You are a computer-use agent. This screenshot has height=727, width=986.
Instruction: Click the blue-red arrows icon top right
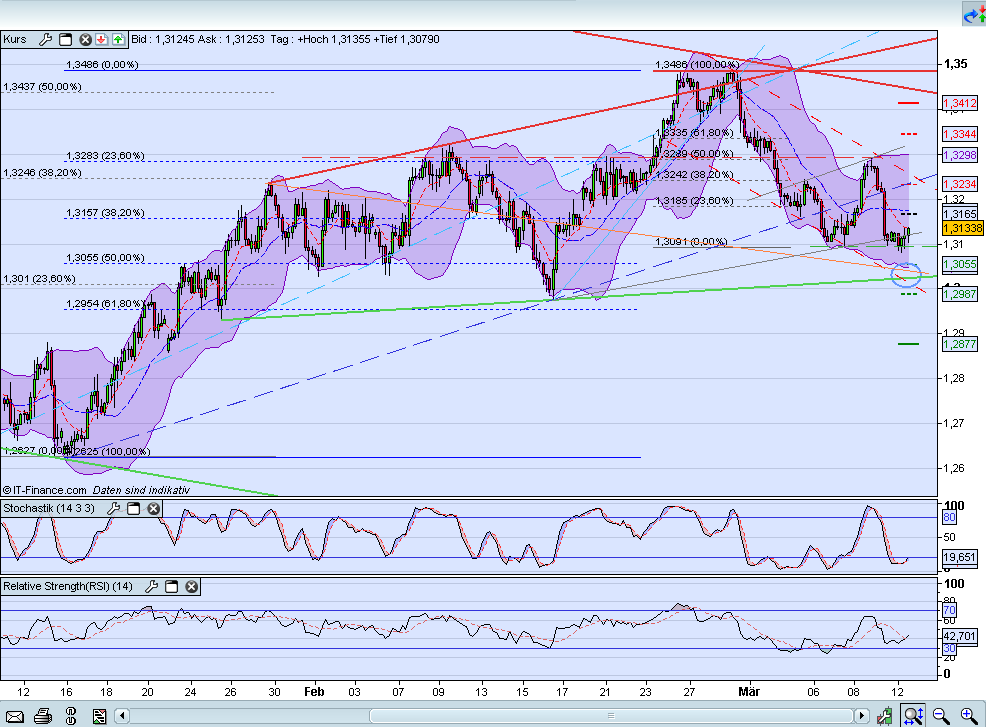974,14
